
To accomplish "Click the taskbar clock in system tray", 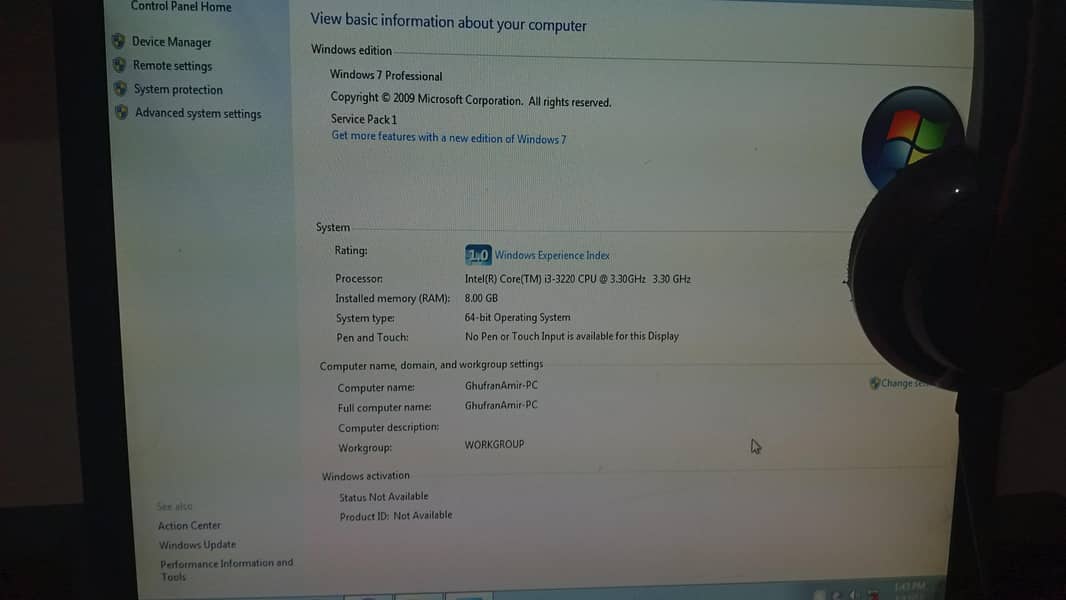I will pos(910,590).
